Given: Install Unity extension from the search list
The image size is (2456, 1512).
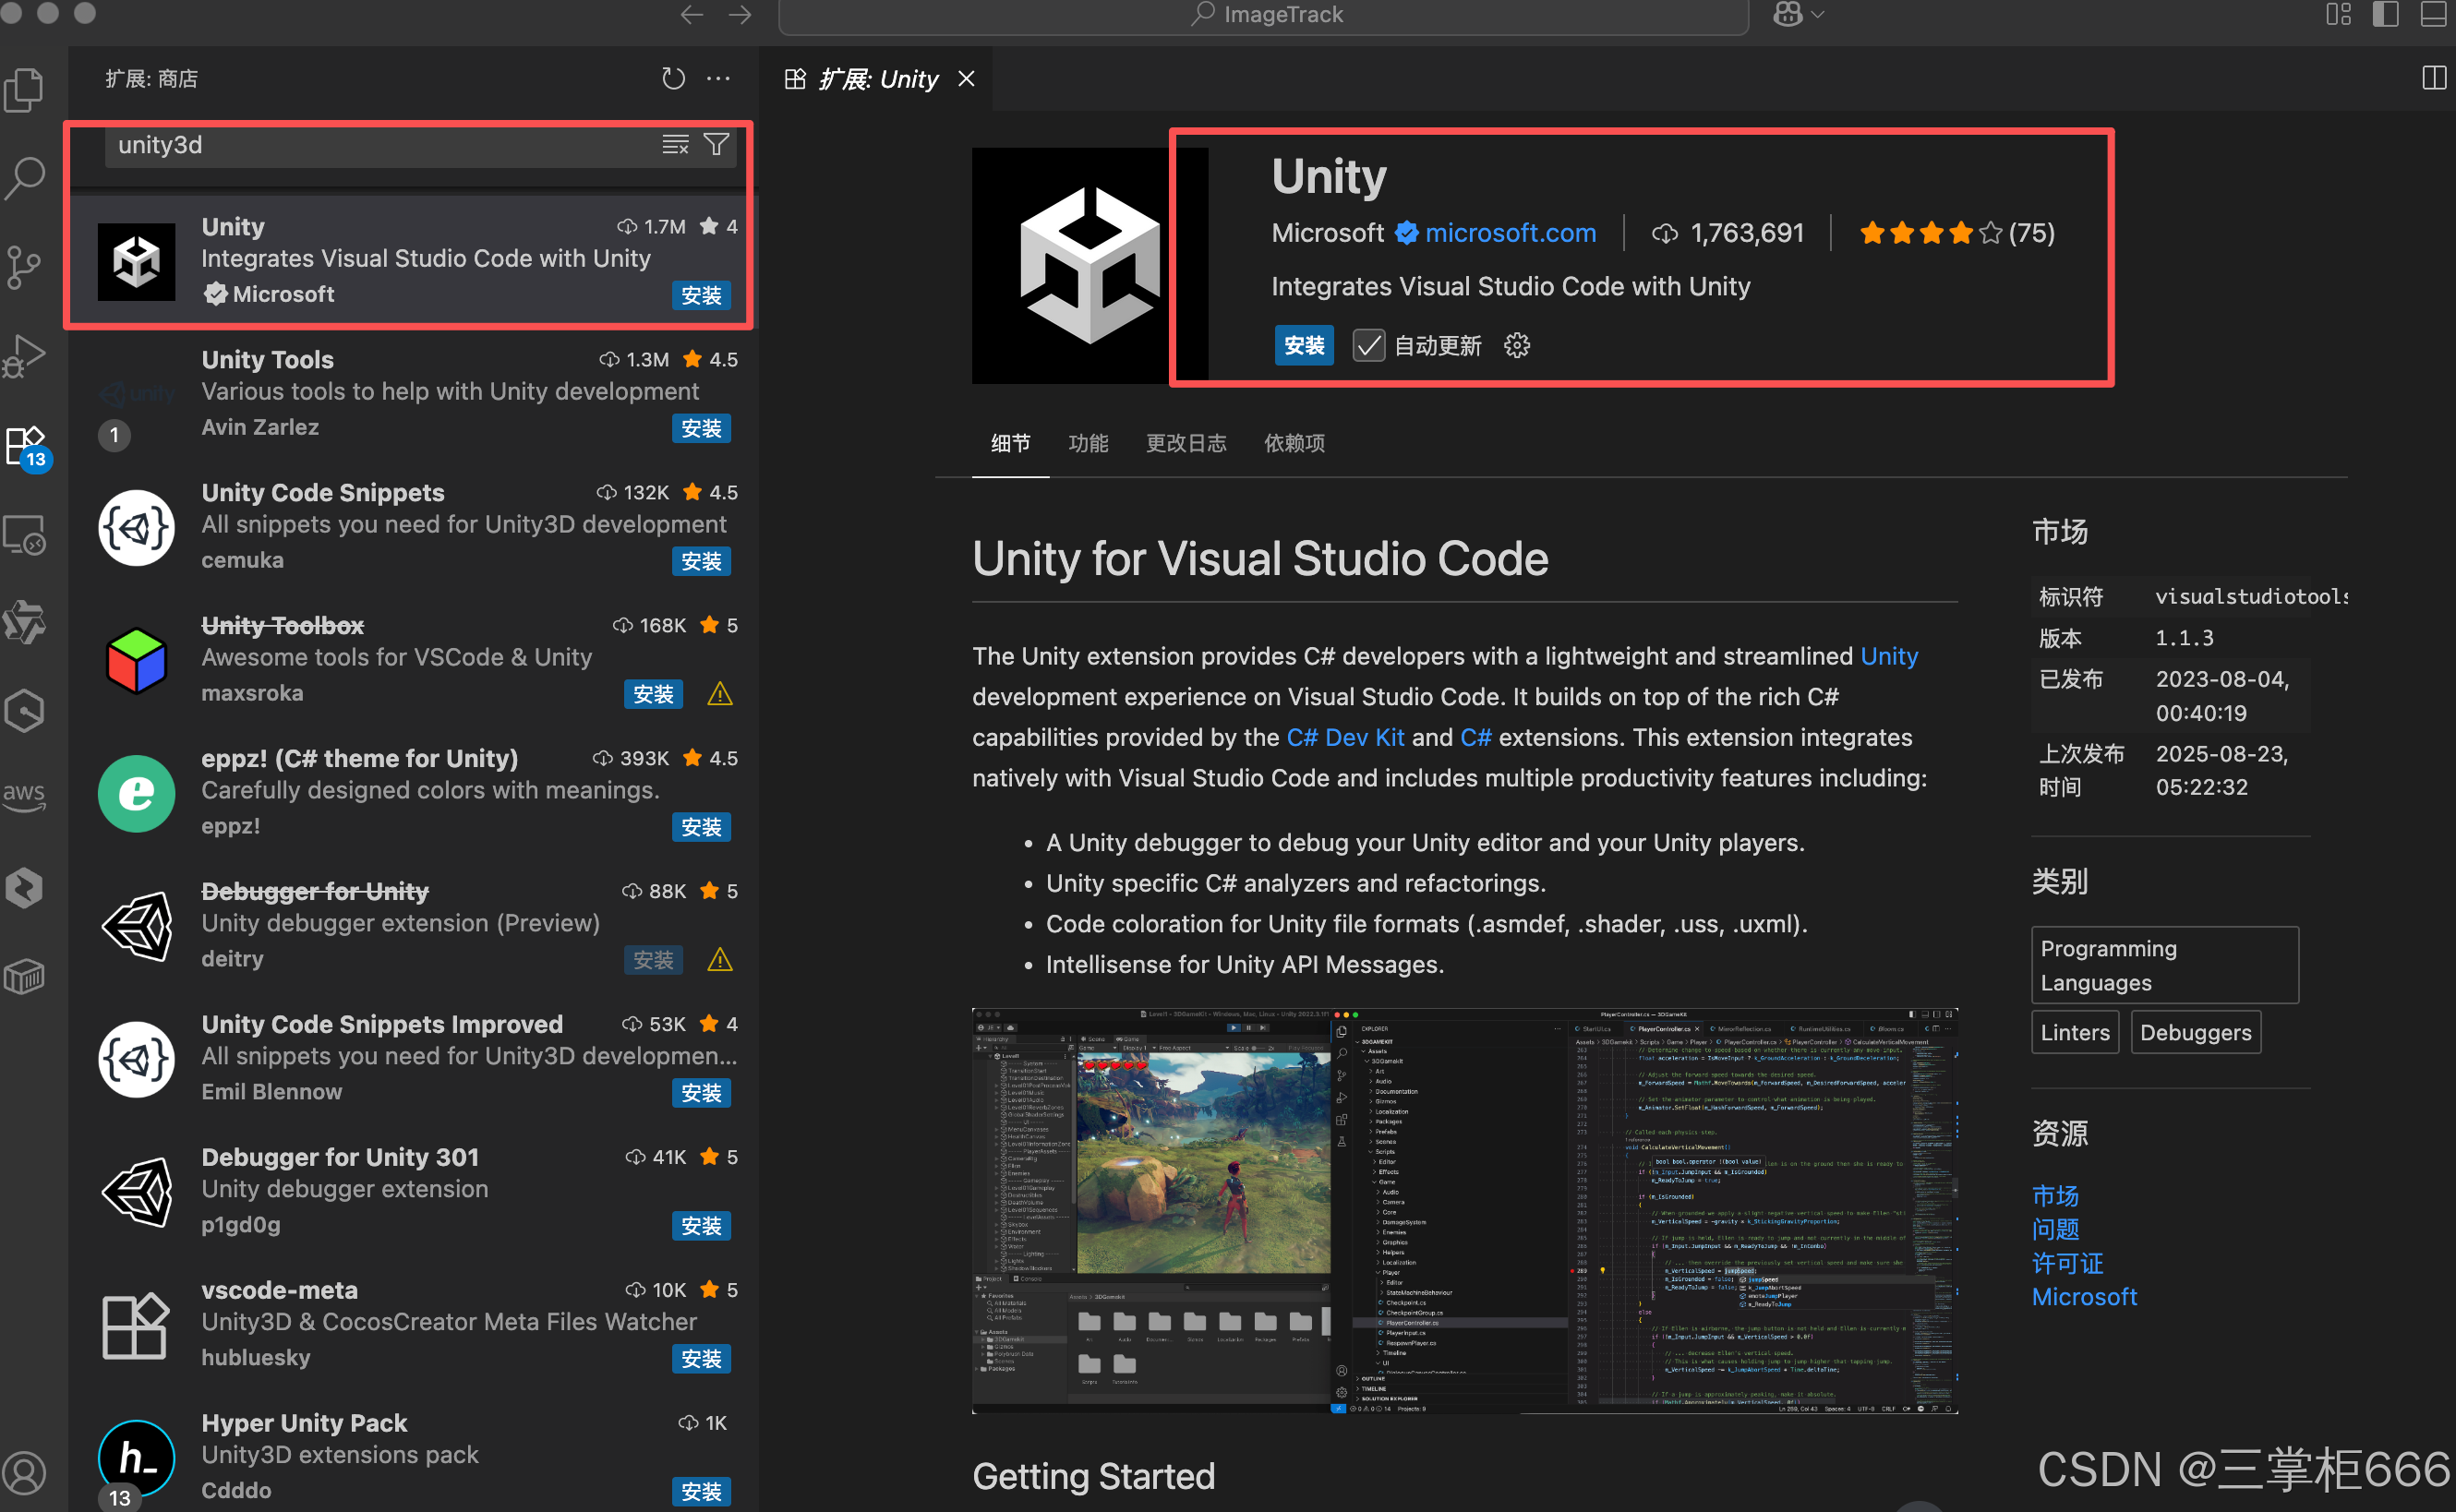Looking at the screenshot, I should 701,296.
